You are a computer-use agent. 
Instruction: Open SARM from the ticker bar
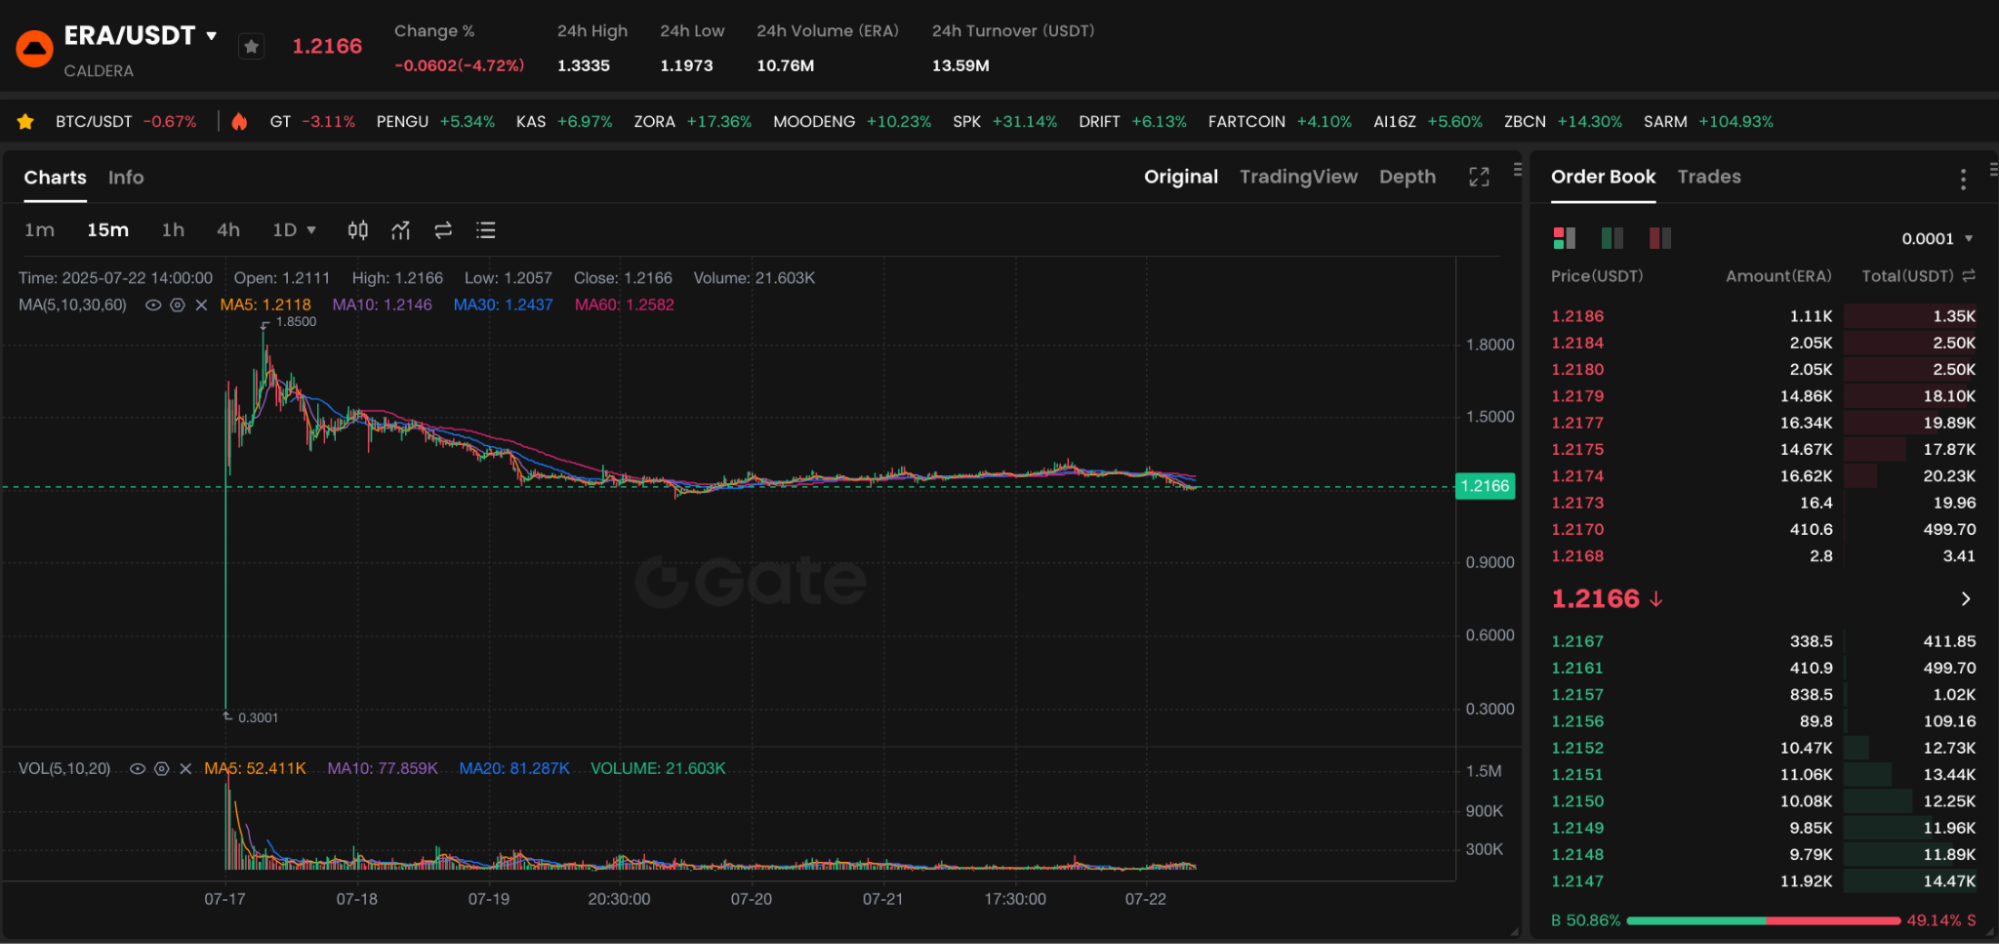tap(1708, 122)
